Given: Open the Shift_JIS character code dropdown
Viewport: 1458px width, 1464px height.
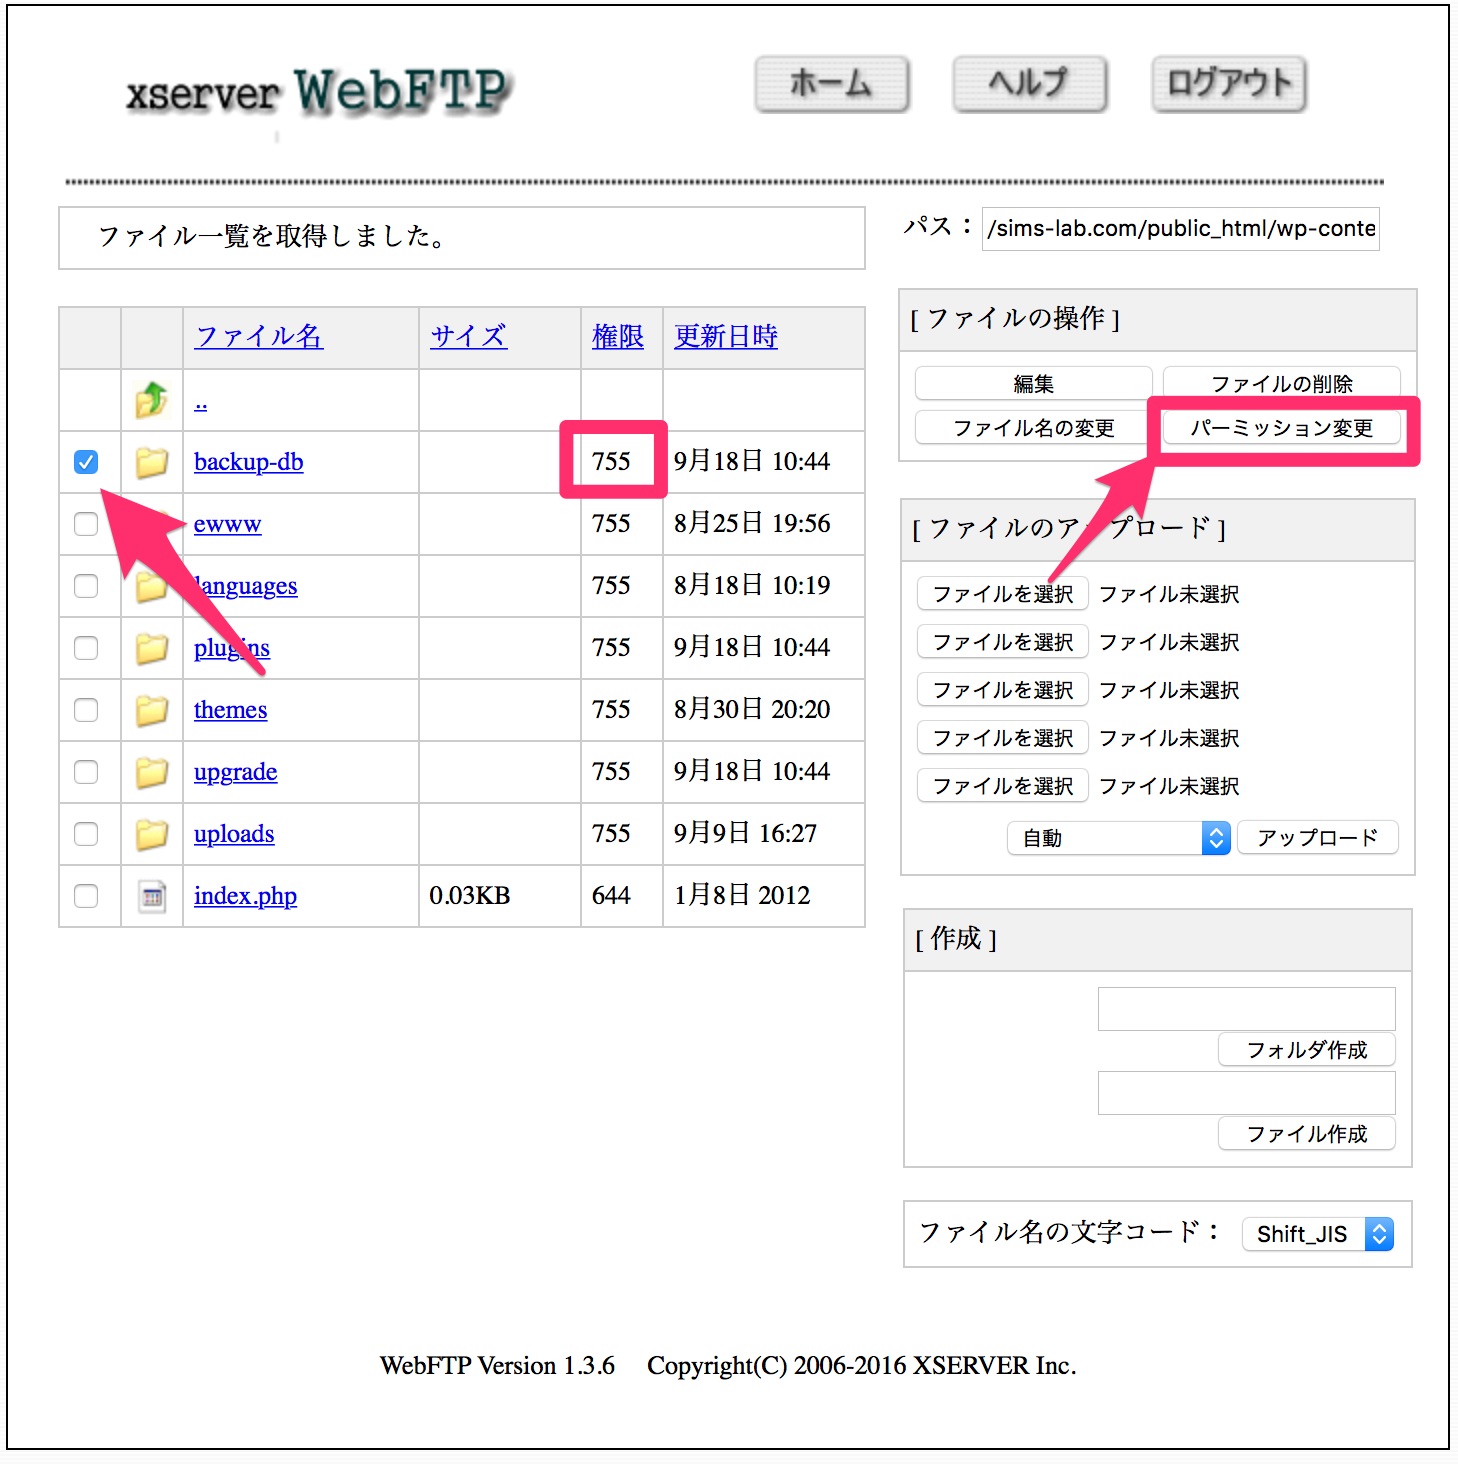Looking at the screenshot, I should coord(1318,1234).
